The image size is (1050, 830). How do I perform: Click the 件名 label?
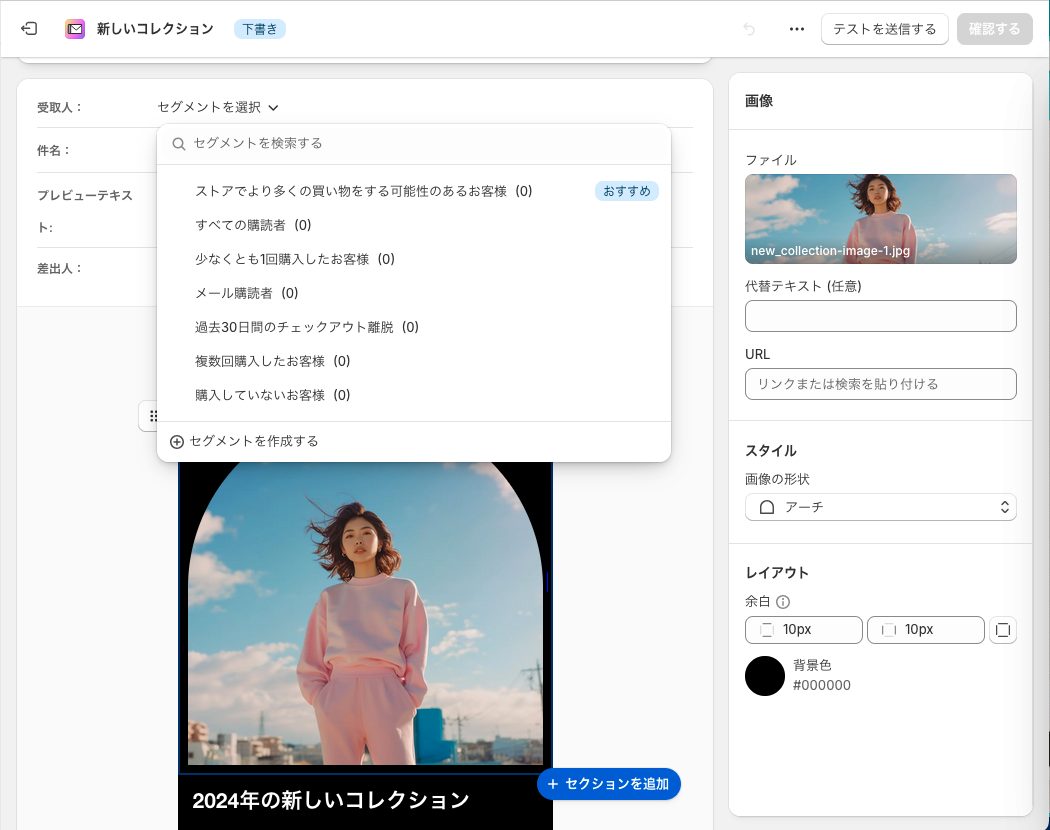coord(53,151)
